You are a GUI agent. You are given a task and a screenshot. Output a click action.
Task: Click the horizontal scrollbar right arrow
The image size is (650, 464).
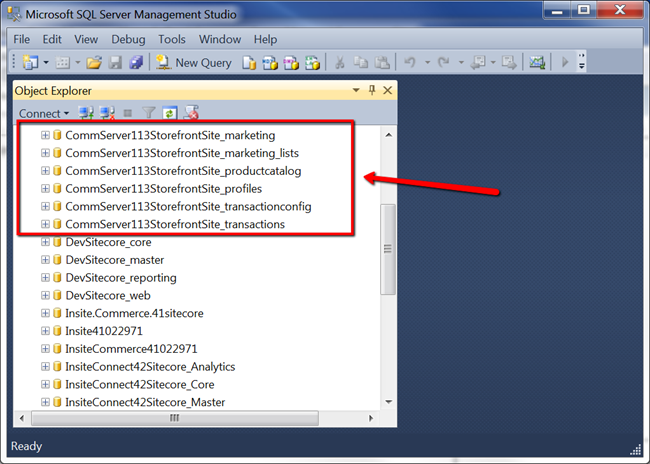click(x=371, y=418)
